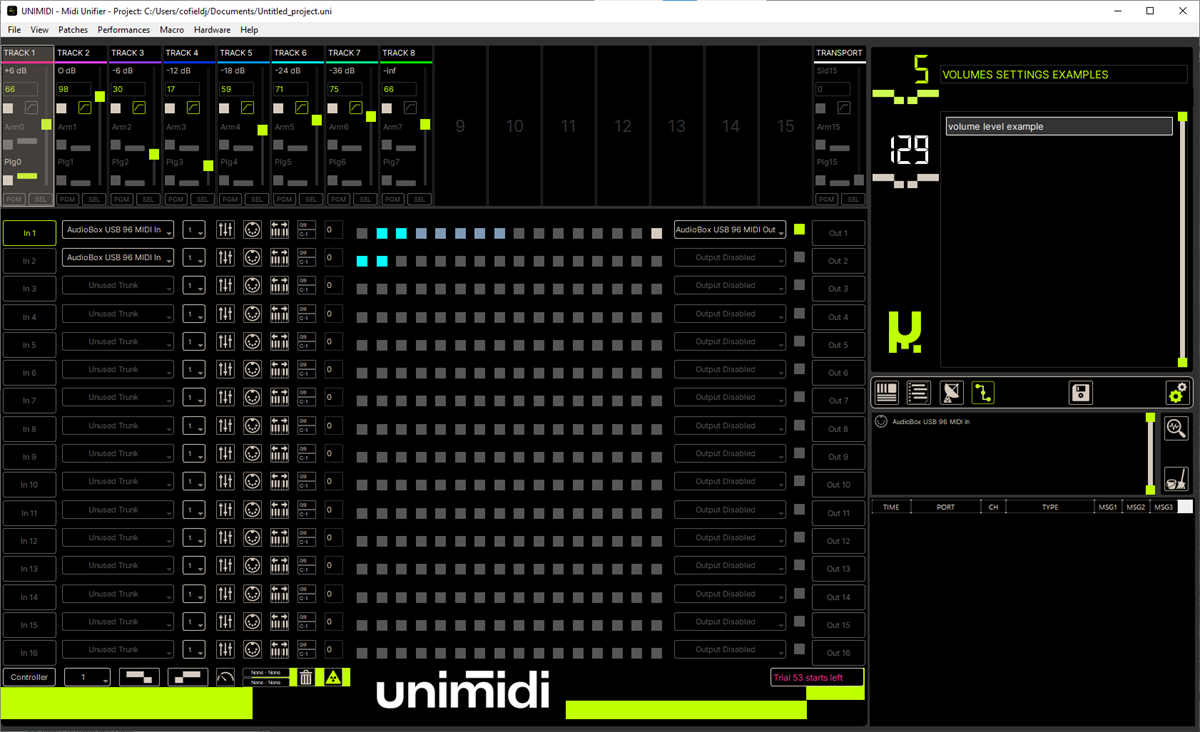
Task: Toggle the enable square next to Out 2
Action: click(799, 257)
